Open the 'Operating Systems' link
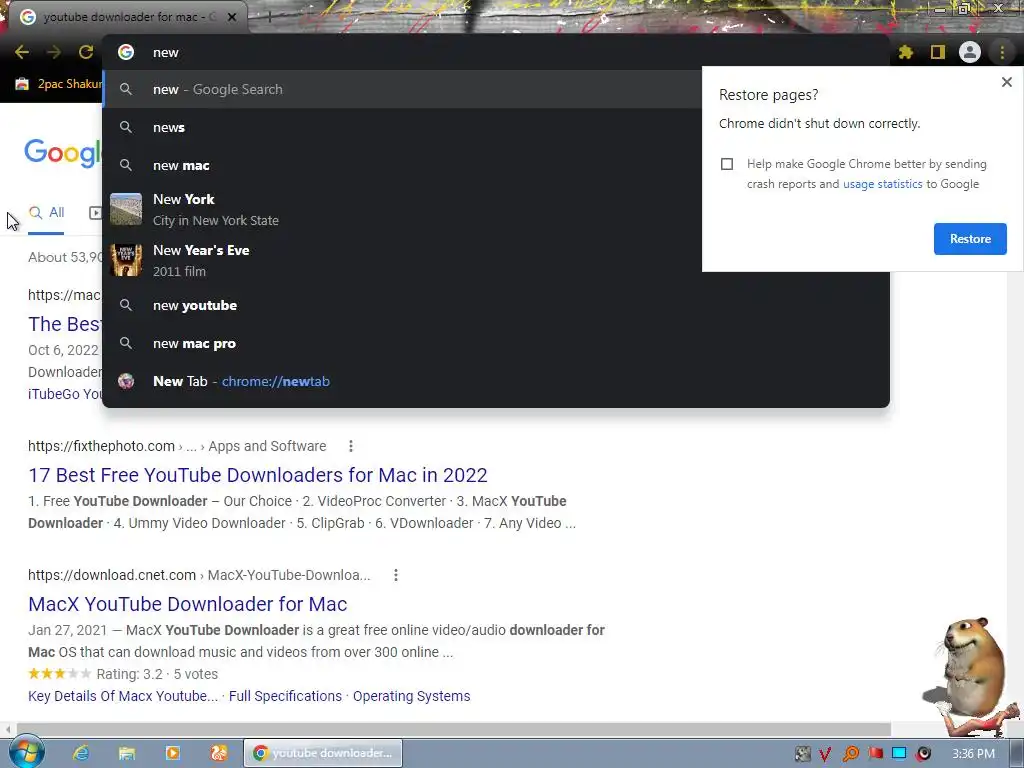 [x=411, y=696]
